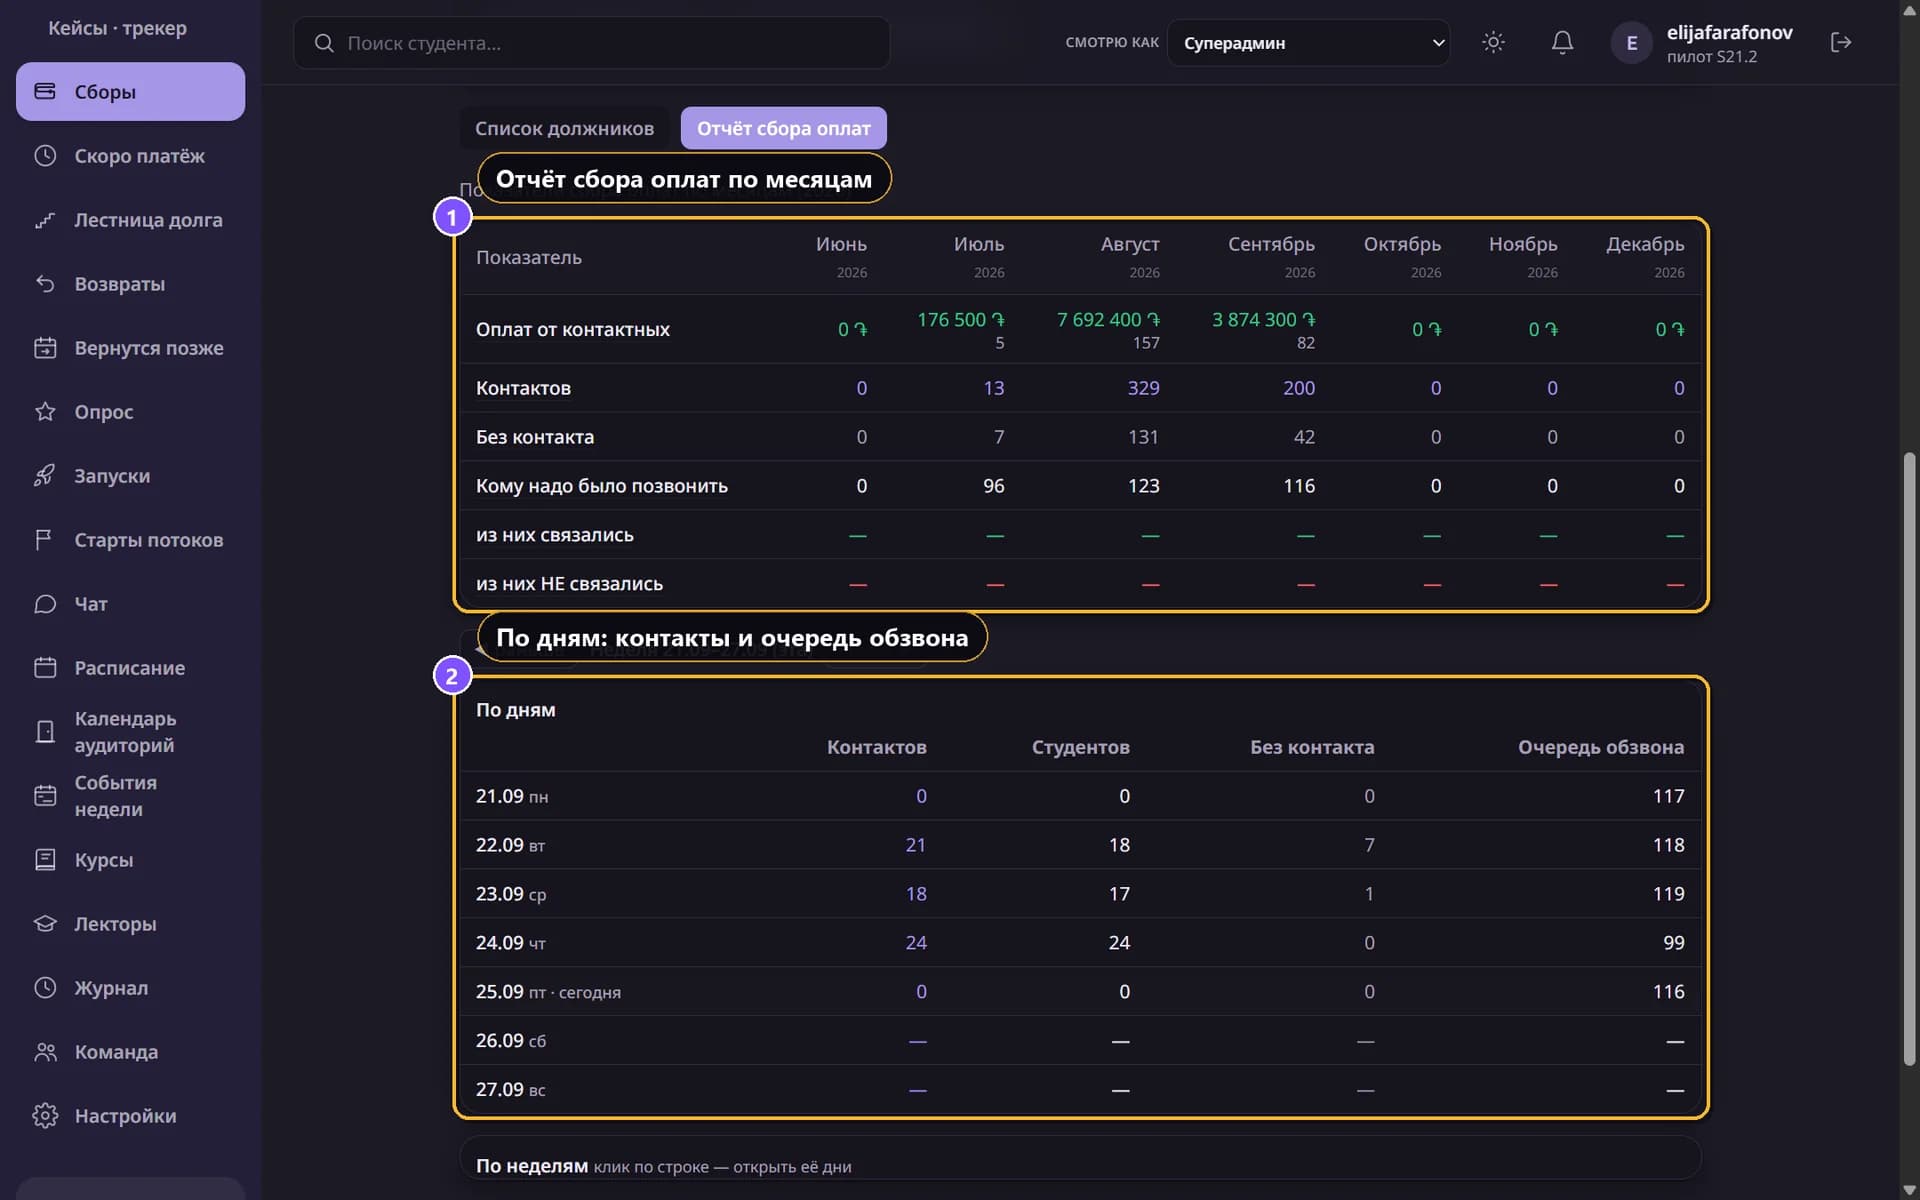Click queue value 119 on 23.09
Image resolution: width=1920 pixels, height=1200 pixels.
click(x=1668, y=894)
